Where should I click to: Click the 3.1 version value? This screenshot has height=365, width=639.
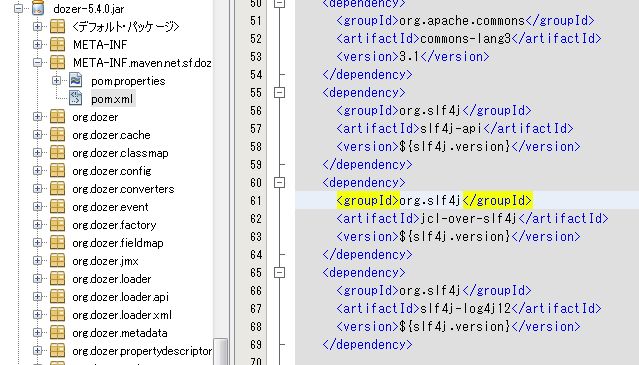[410, 57]
